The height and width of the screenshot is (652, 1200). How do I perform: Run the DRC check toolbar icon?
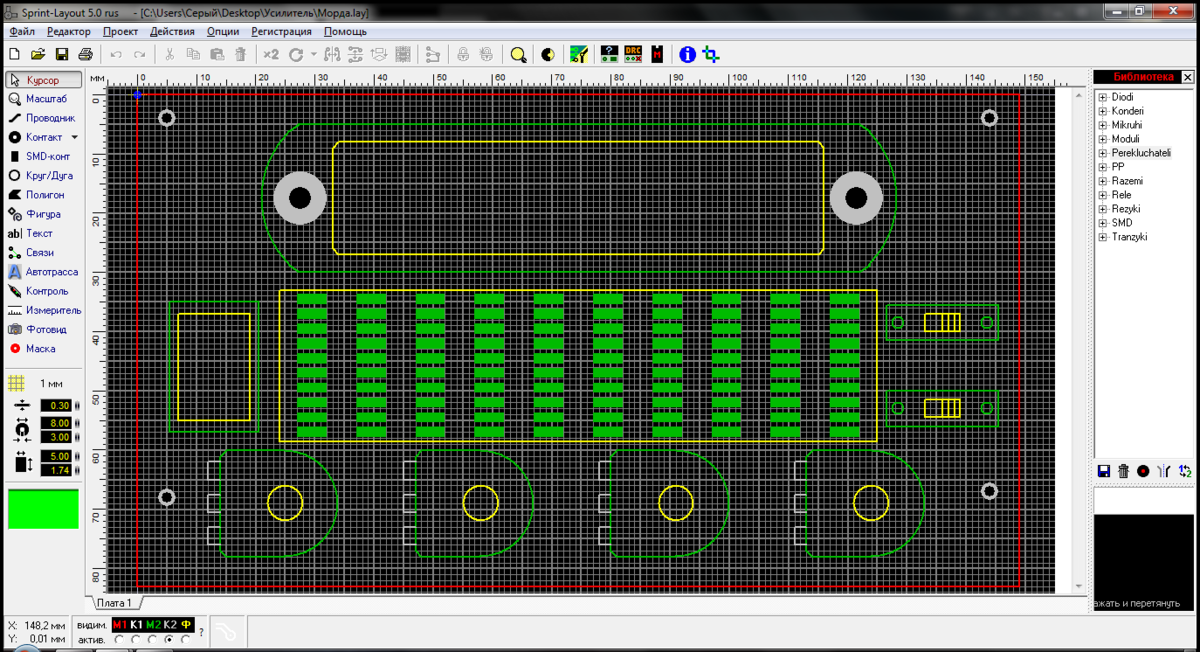click(x=633, y=54)
